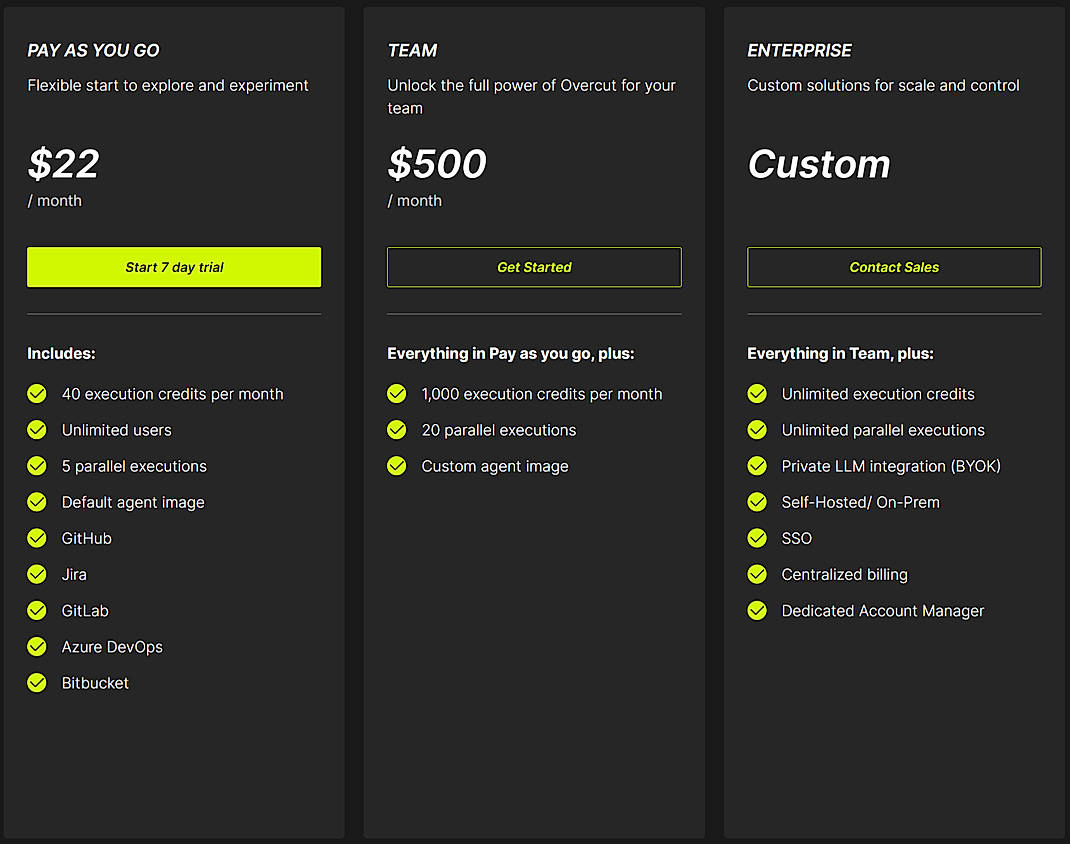Select the Contact Sales button

coord(894,267)
